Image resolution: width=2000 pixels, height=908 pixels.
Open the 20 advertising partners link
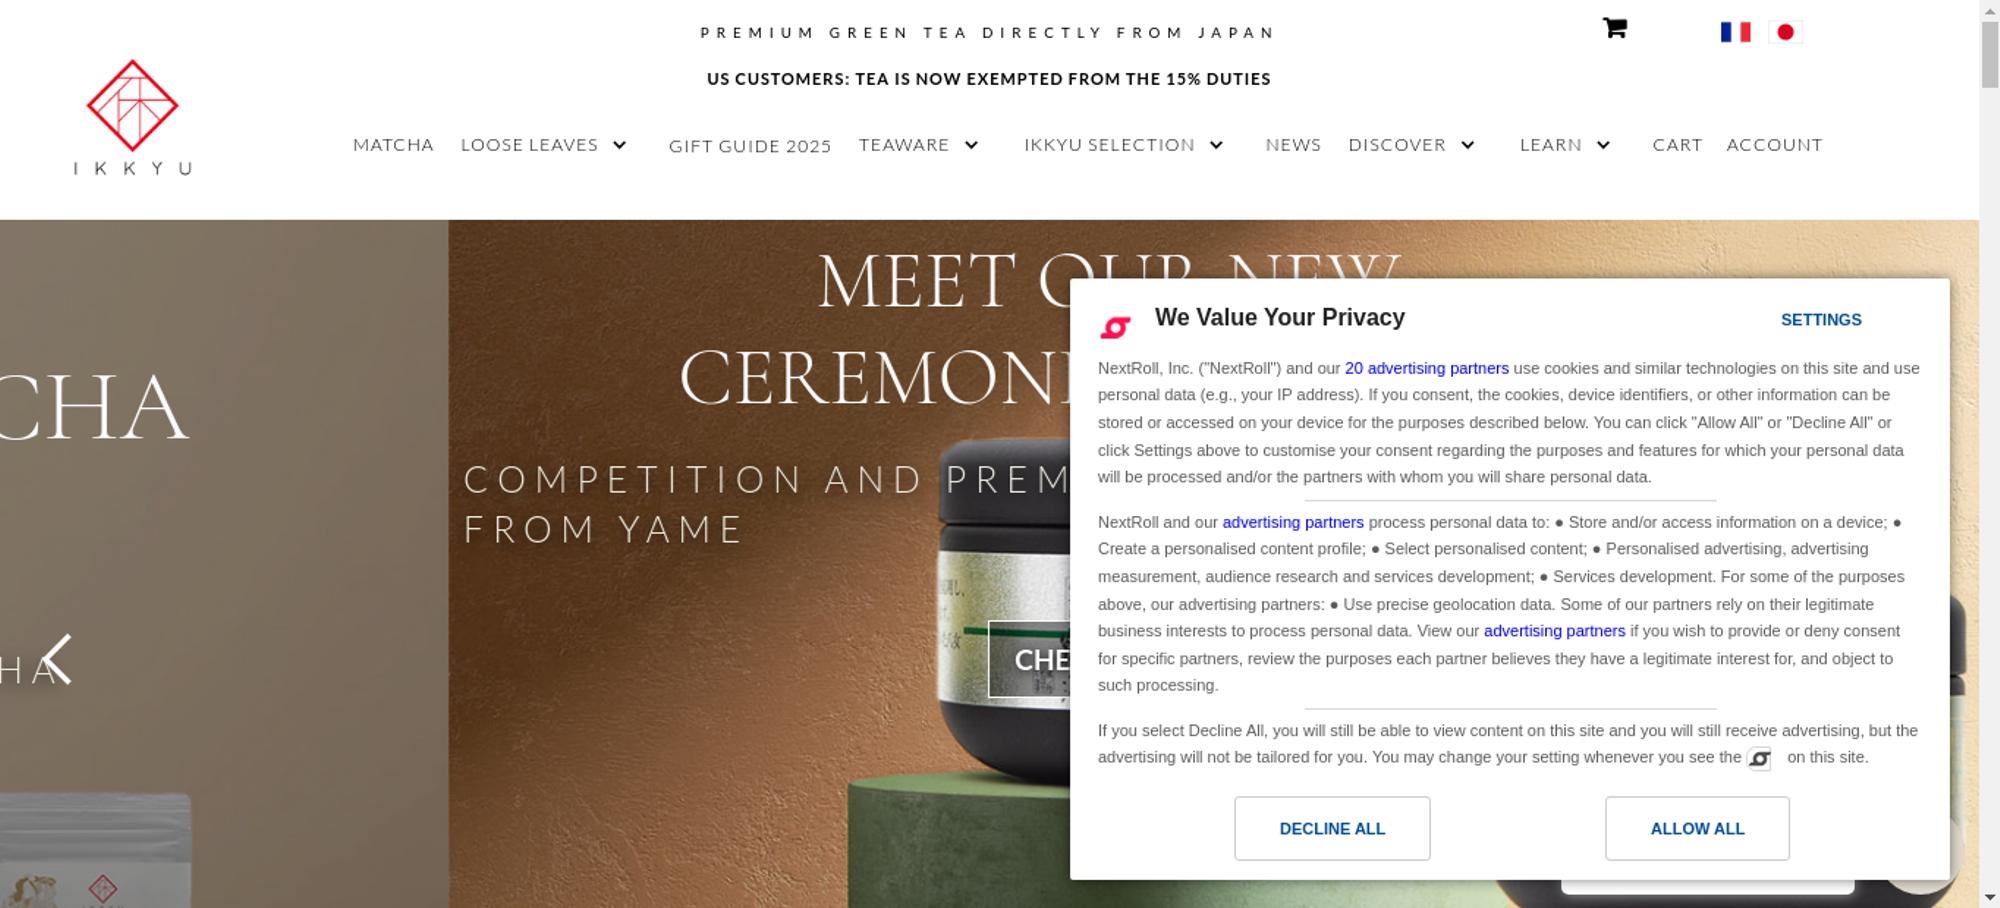point(1426,368)
